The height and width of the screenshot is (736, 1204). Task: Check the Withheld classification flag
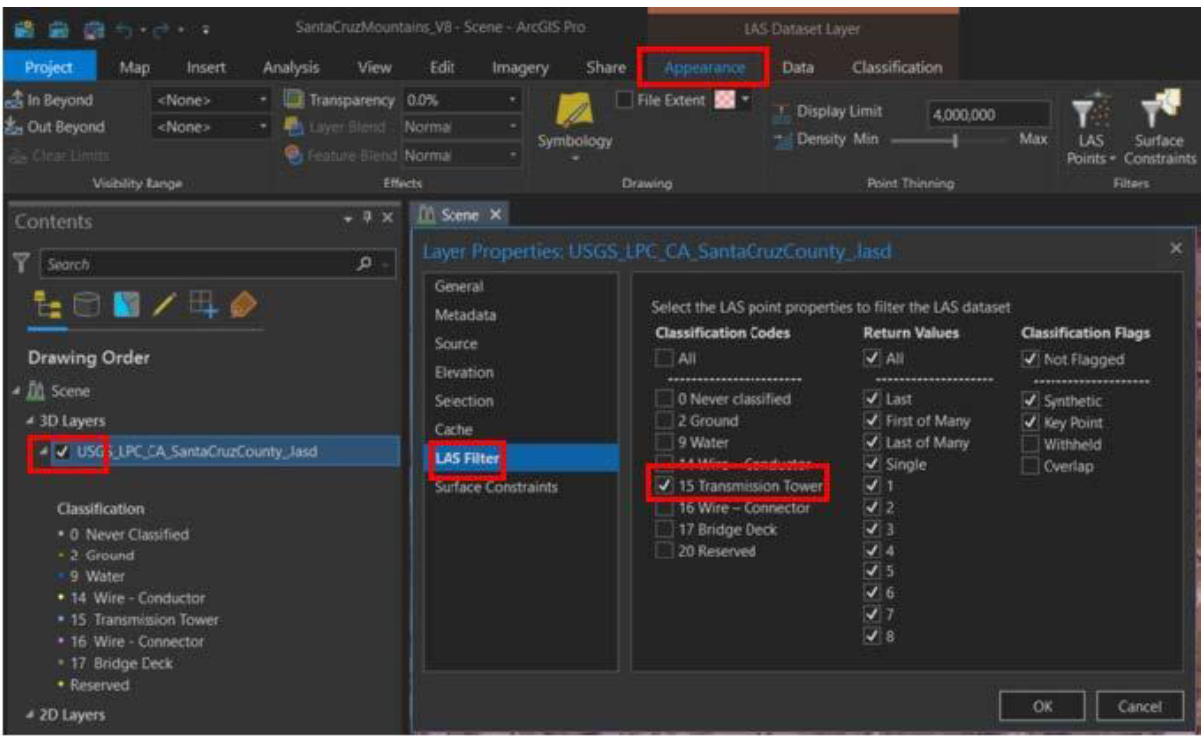click(1030, 444)
